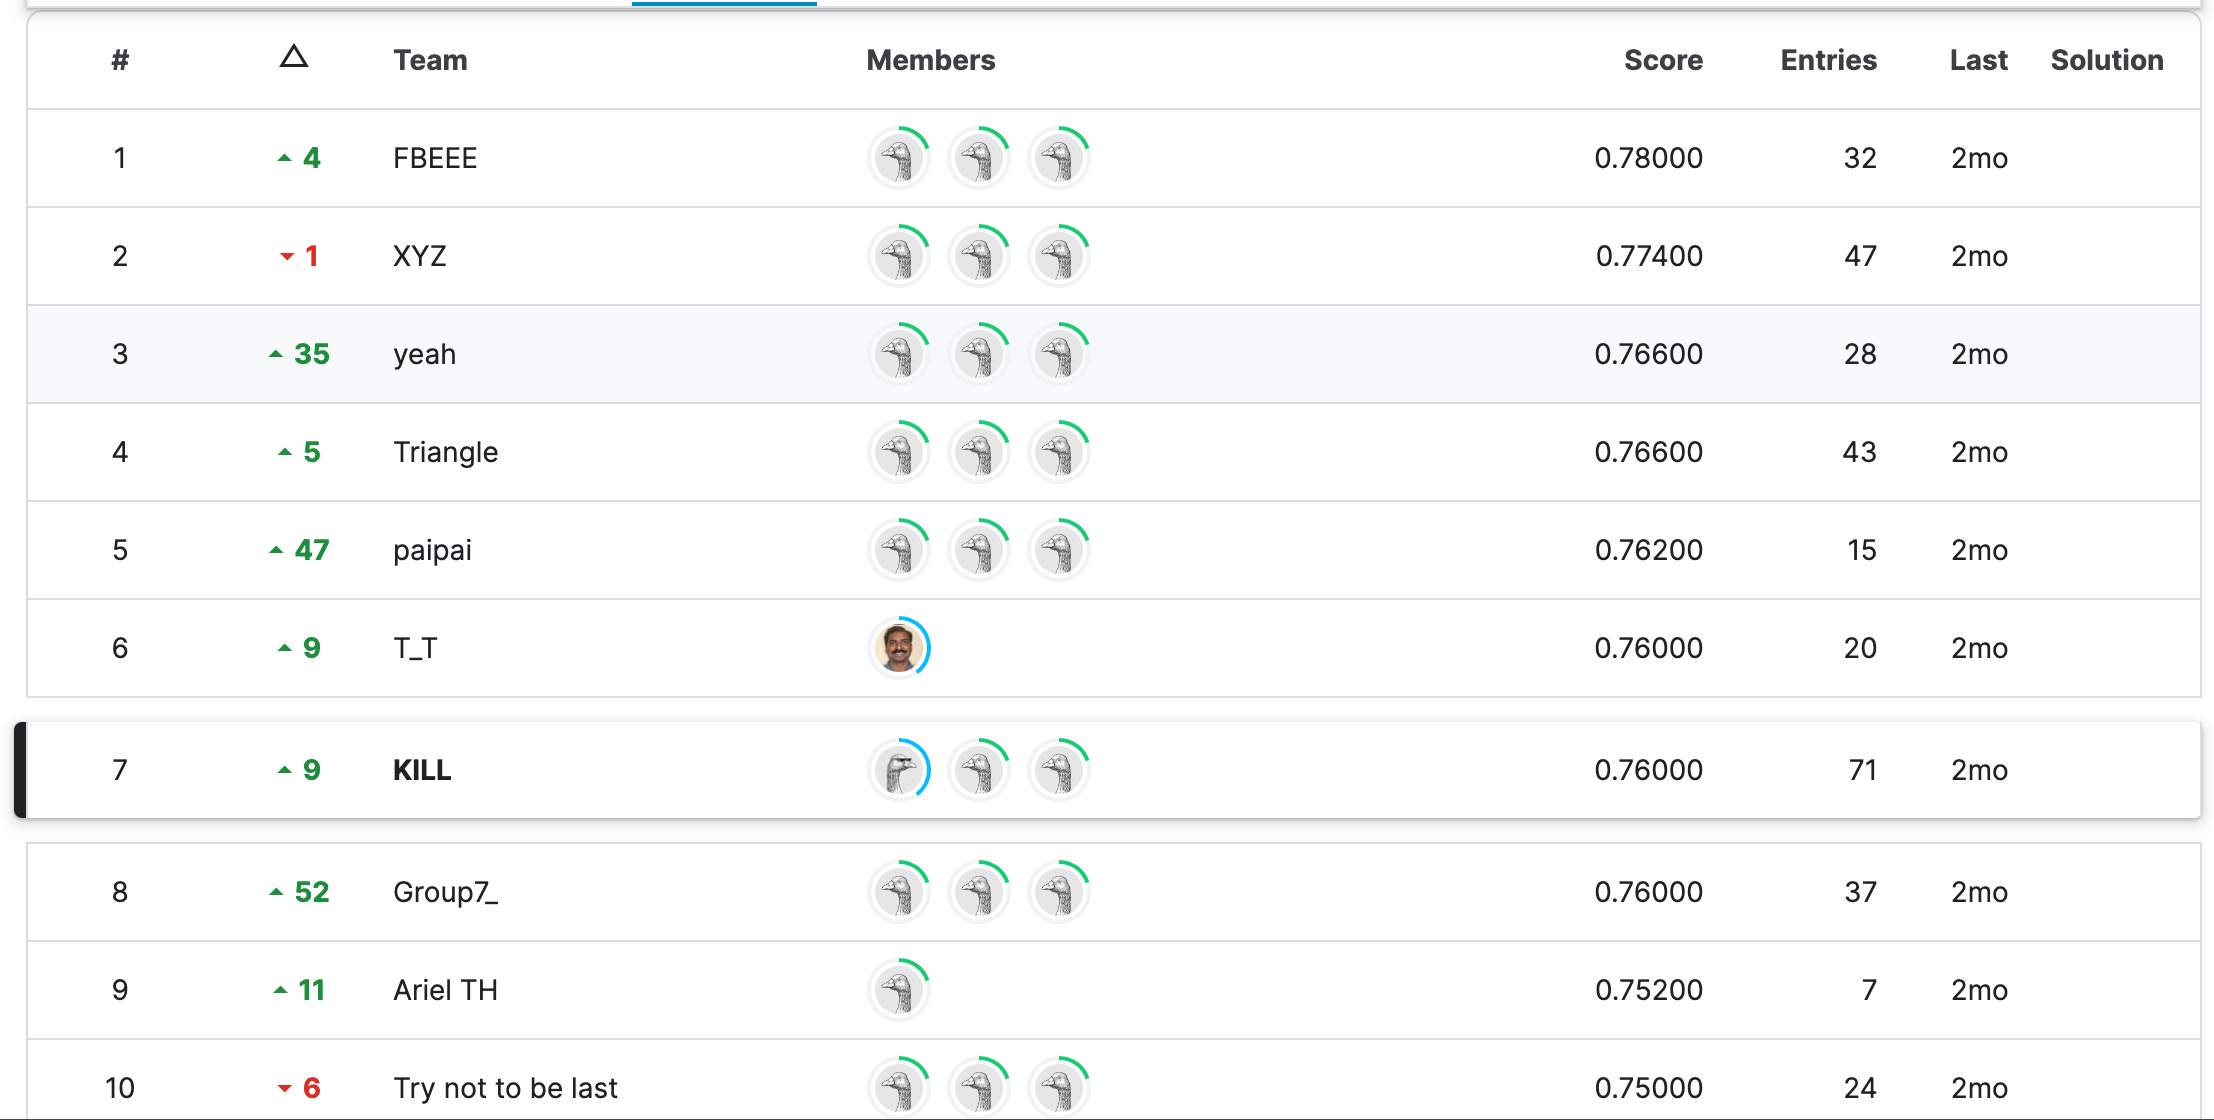The width and height of the screenshot is (2214, 1120).
Task: Open third member avatar of team FBEEE
Action: tap(1059, 158)
